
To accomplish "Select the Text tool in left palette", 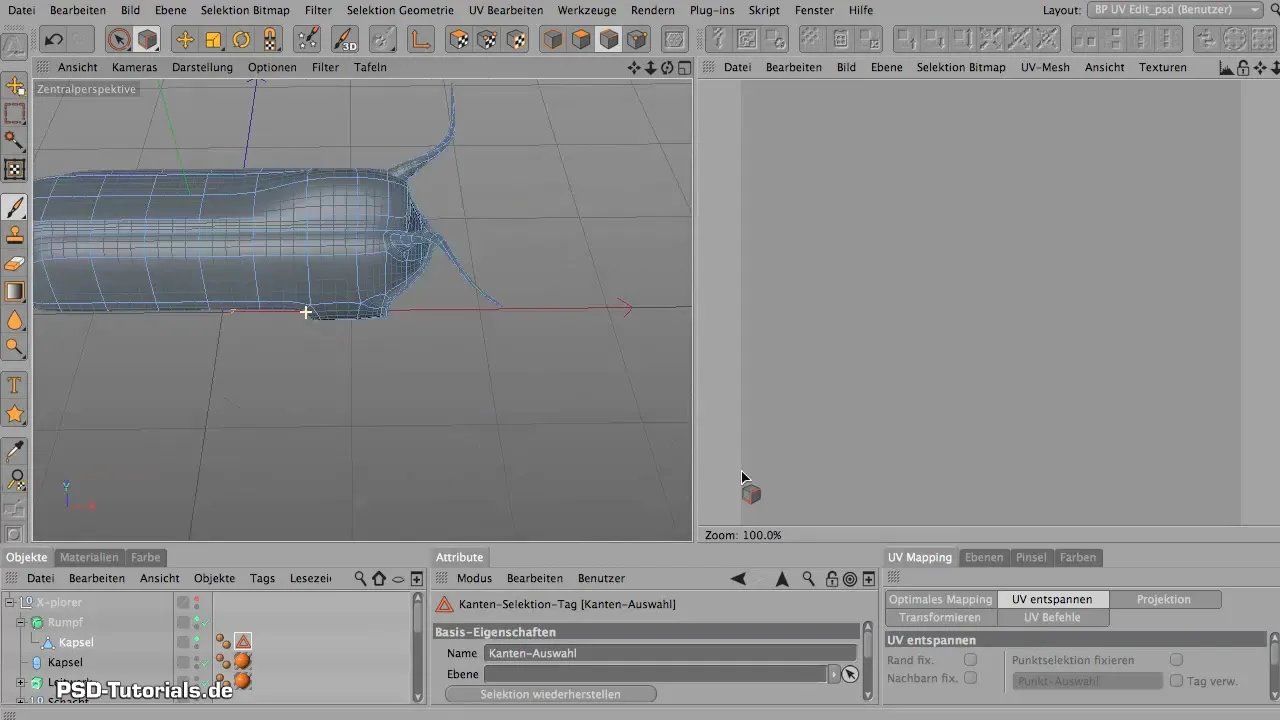I will pyautogui.click(x=15, y=385).
